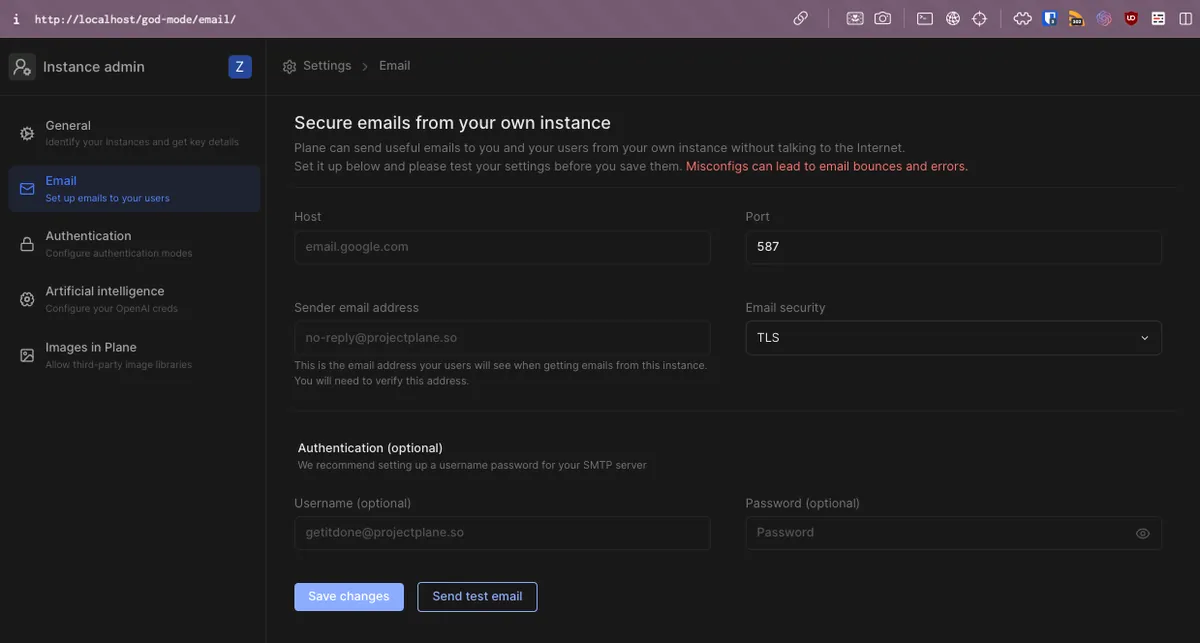Click into the Sender email address field
The width and height of the screenshot is (1200, 643).
(502, 338)
